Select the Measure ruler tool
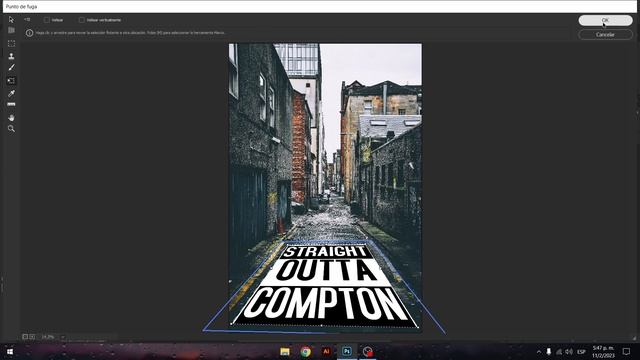Viewport: 640px width, 360px height. click(11, 104)
